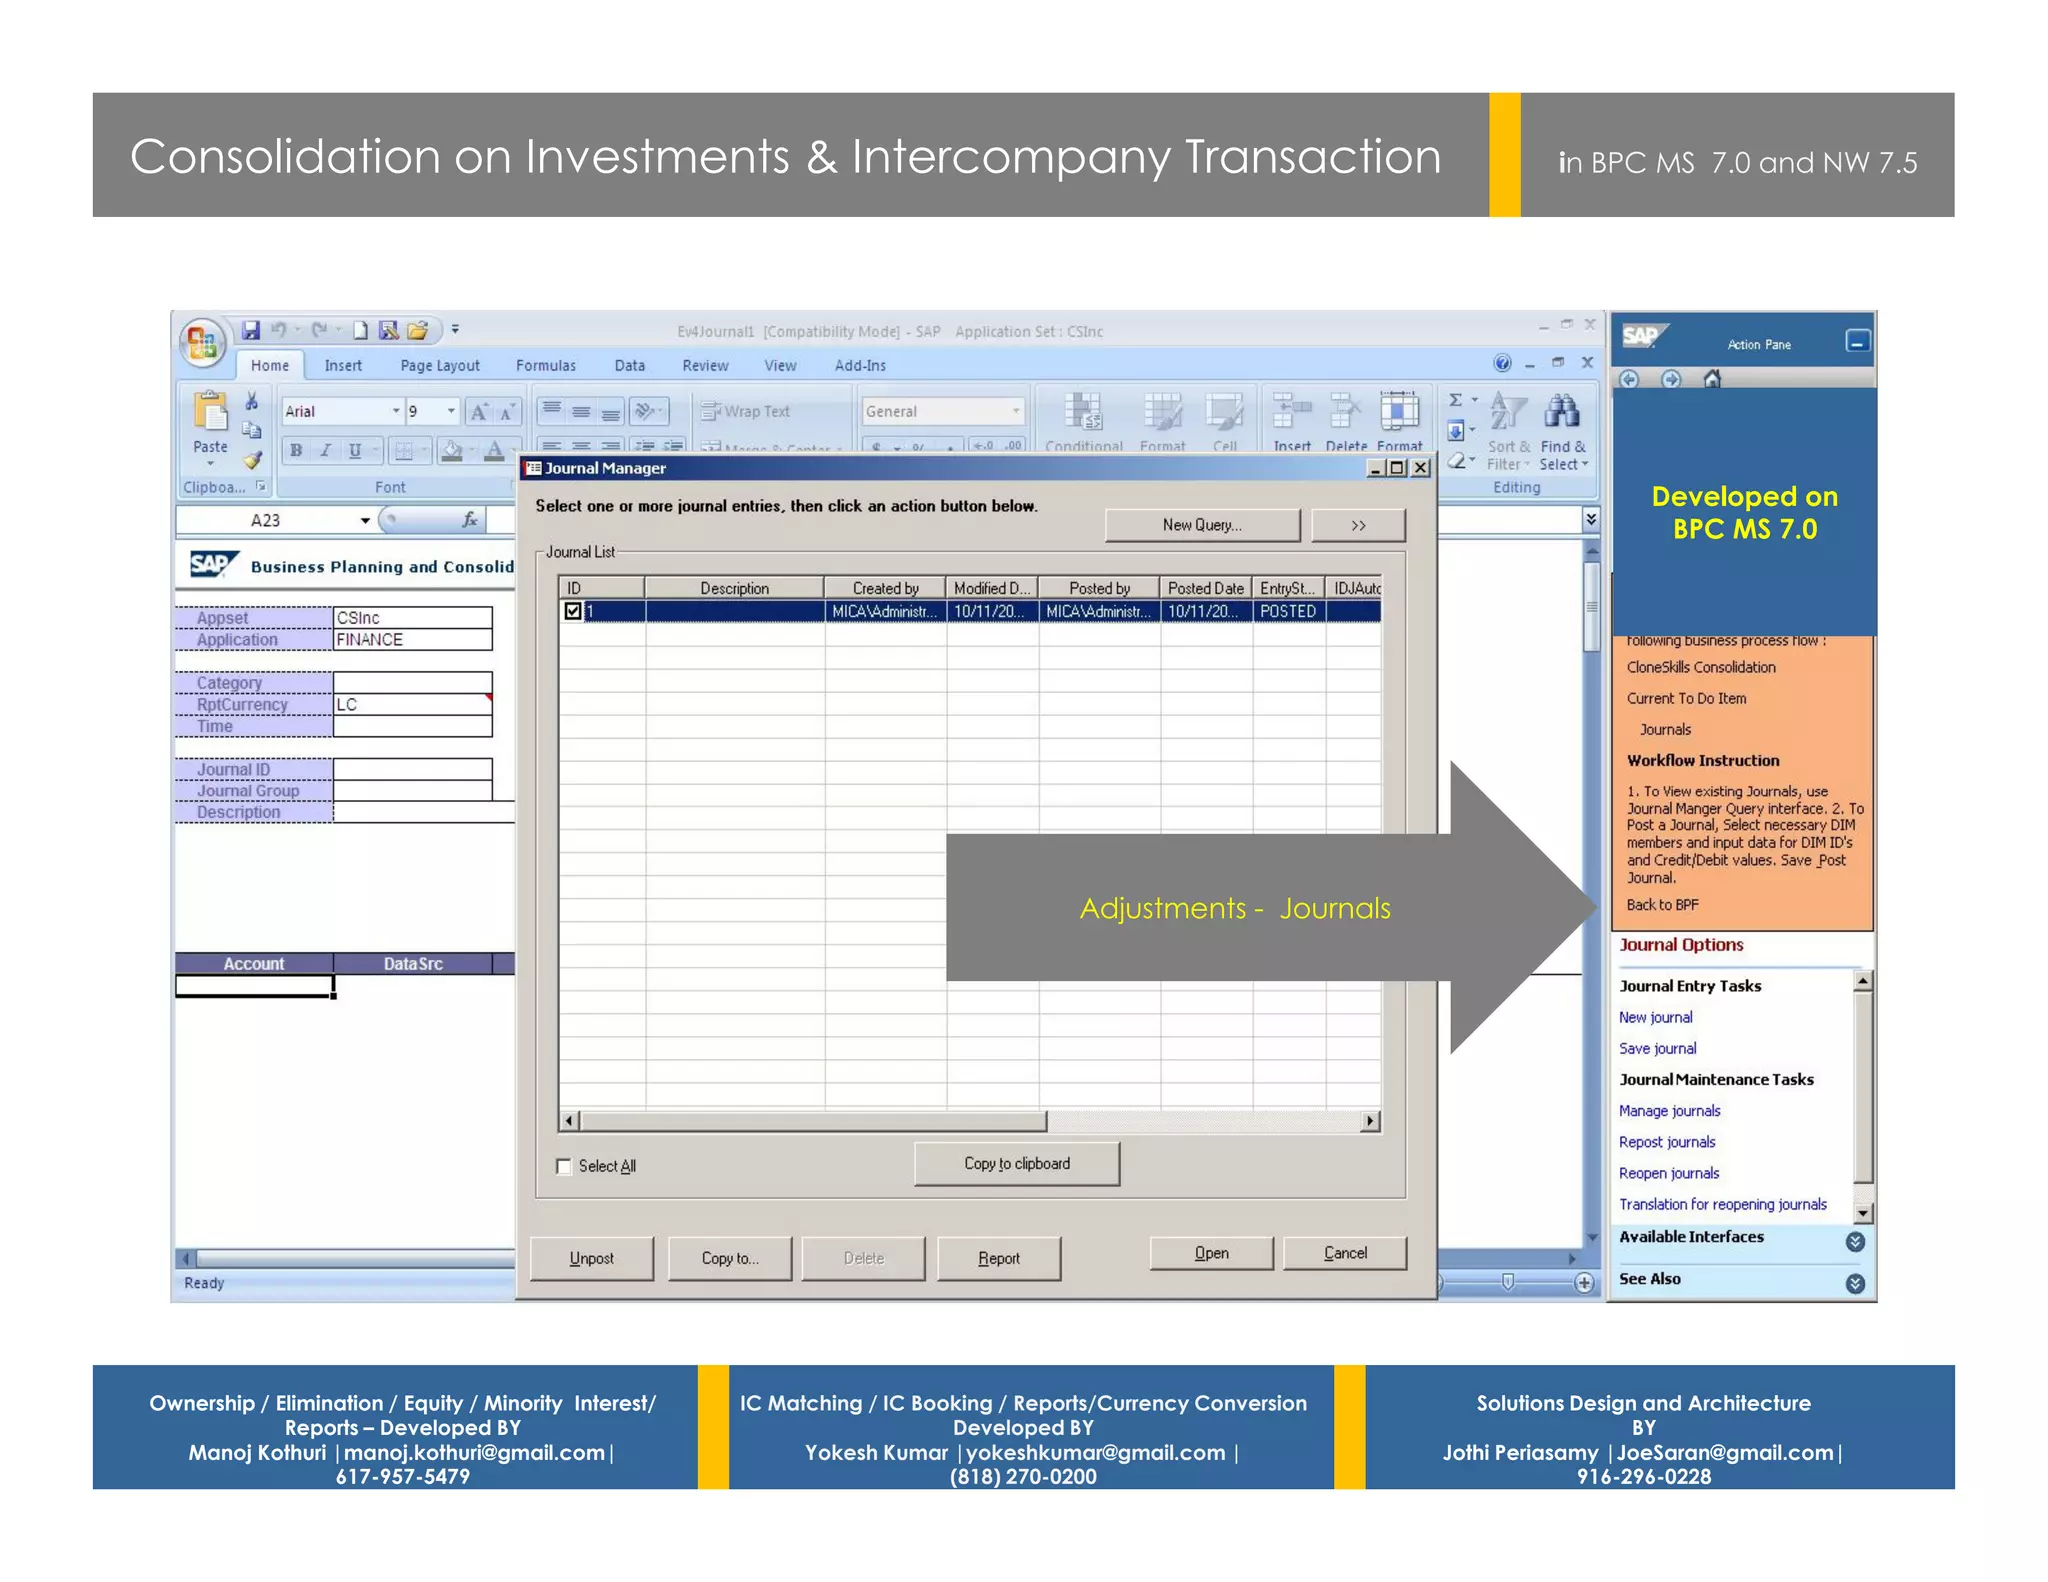Click the Top Align icon
2048x1582 pixels.
(552, 410)
